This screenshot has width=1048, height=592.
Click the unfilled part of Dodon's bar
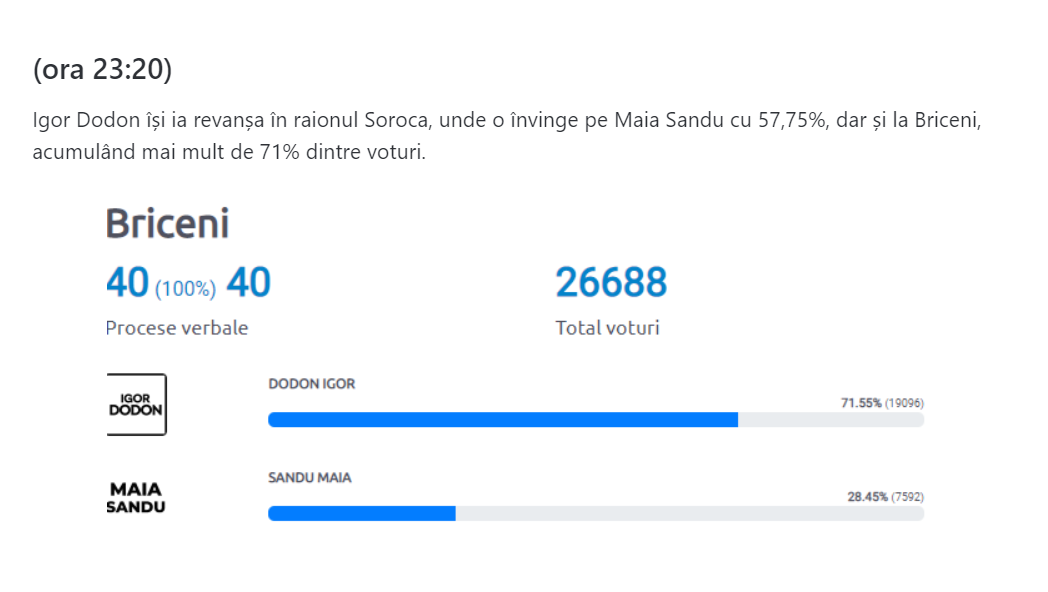[831, 420]
